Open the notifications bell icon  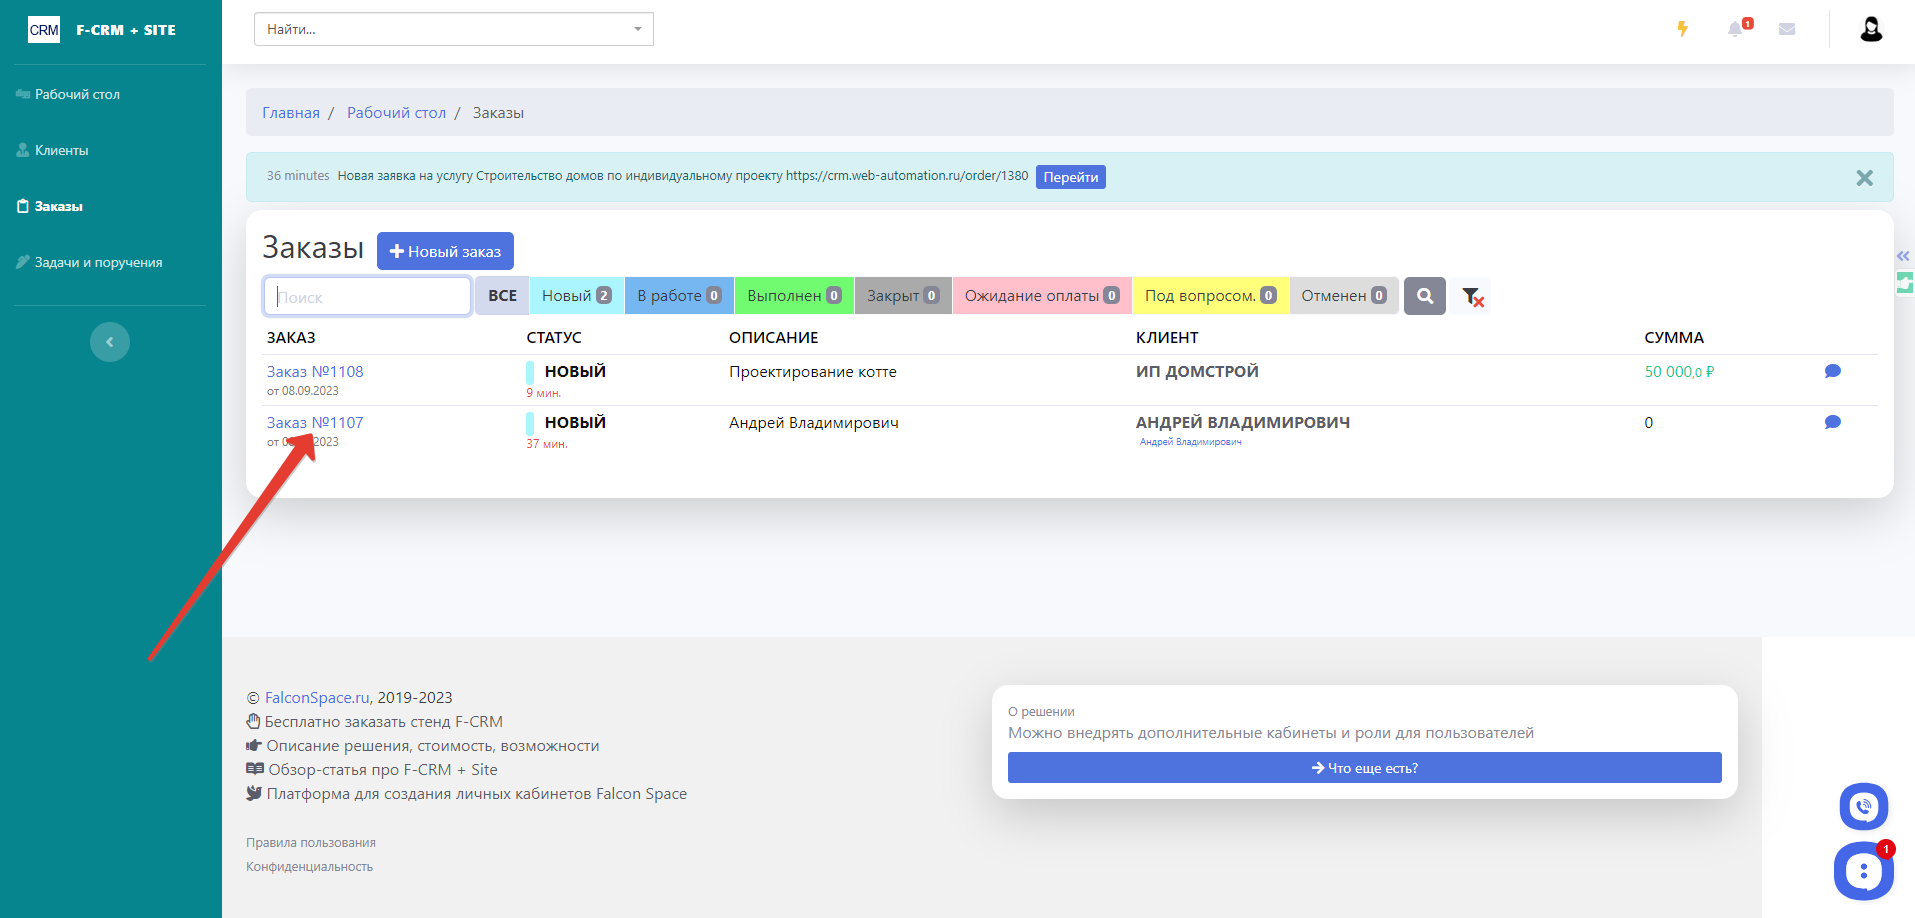pos(1736,29)
